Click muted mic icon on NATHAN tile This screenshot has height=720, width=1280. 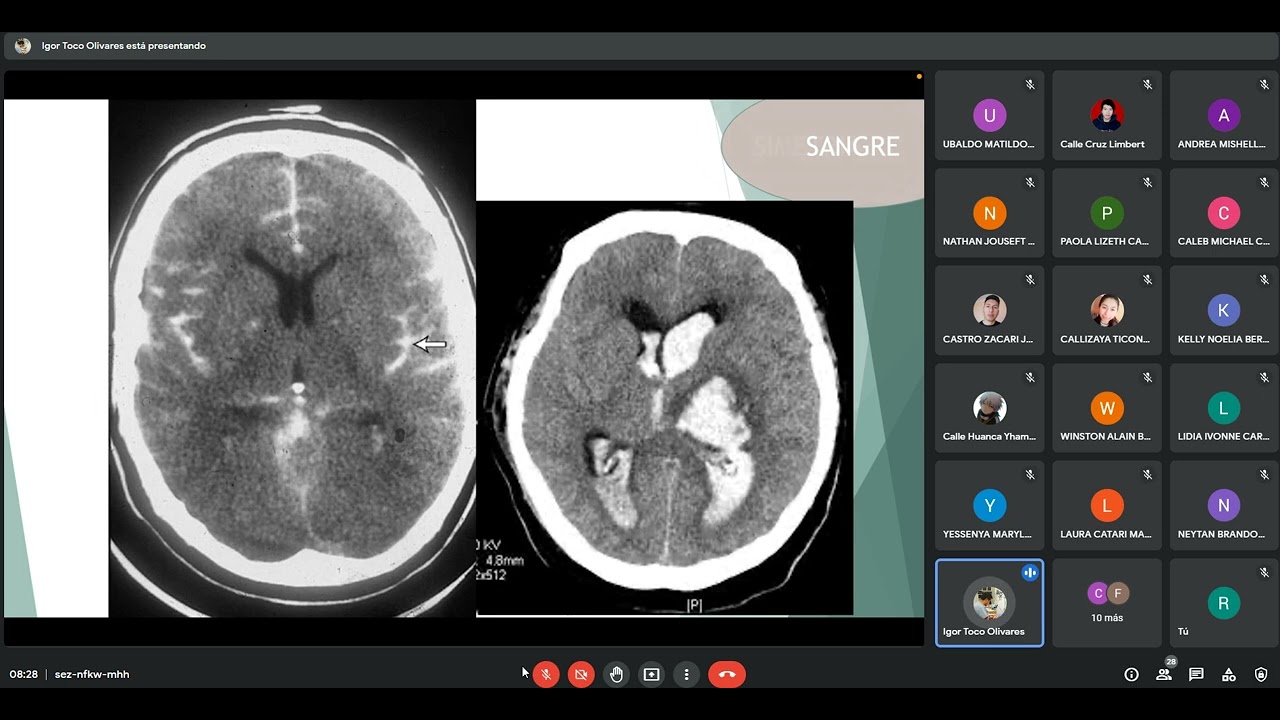[x=1030, y=183]
